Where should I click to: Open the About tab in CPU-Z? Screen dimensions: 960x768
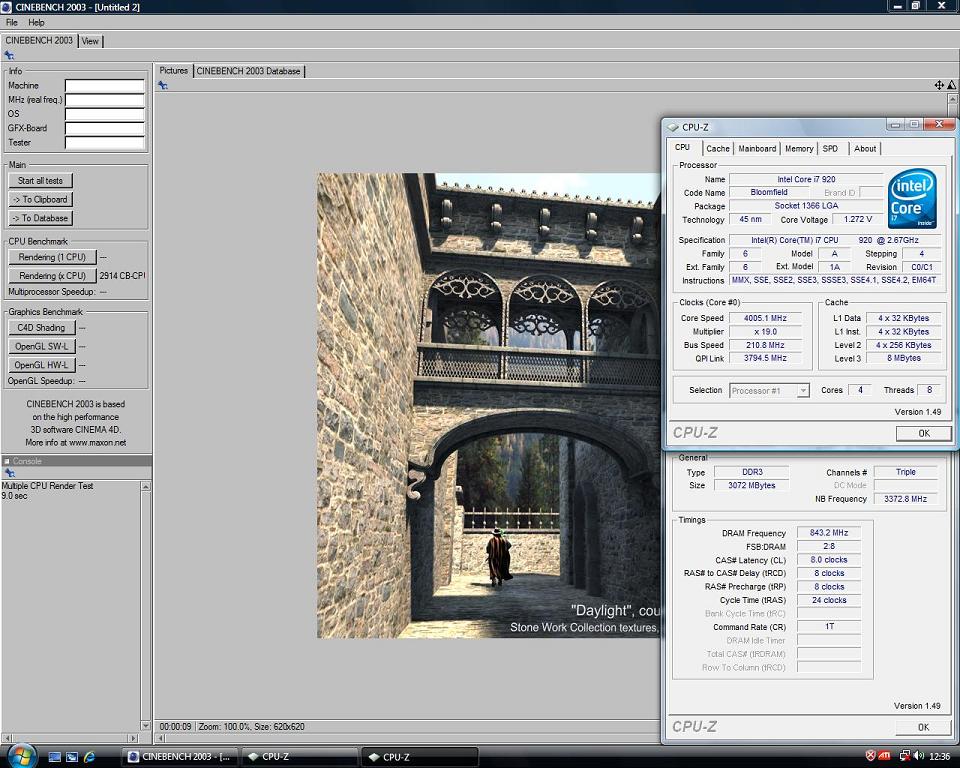(x=865, y=148)
